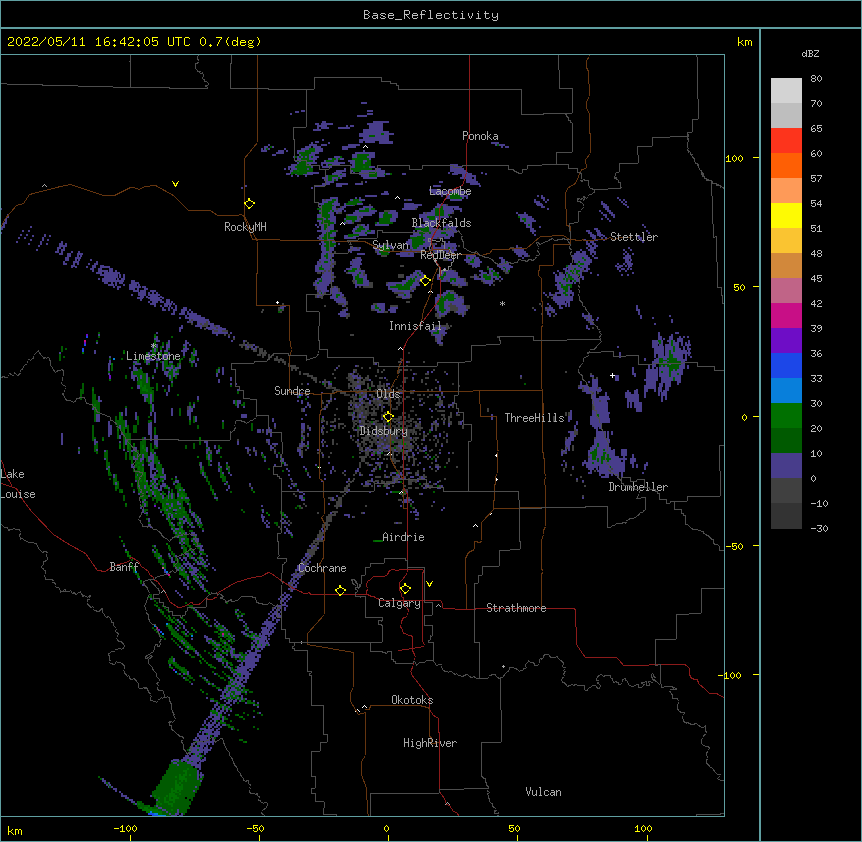Viewport: 862px width, 842px height.
Task: Click the Lacombe city label
Action: pyautogui.click(x=450, y=191)
